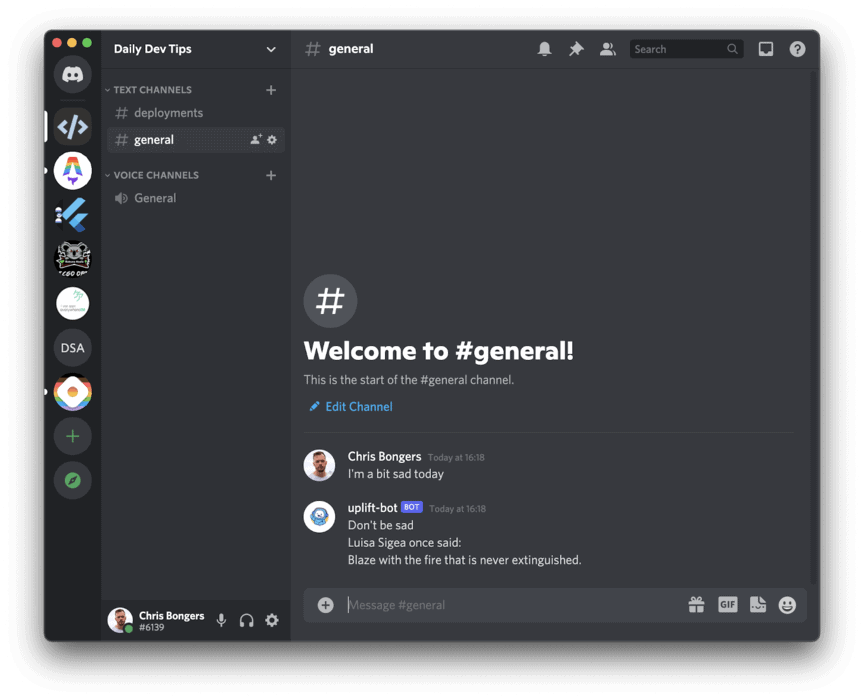
Task: Deafen with the headphones icon
Action: [246, 620]
